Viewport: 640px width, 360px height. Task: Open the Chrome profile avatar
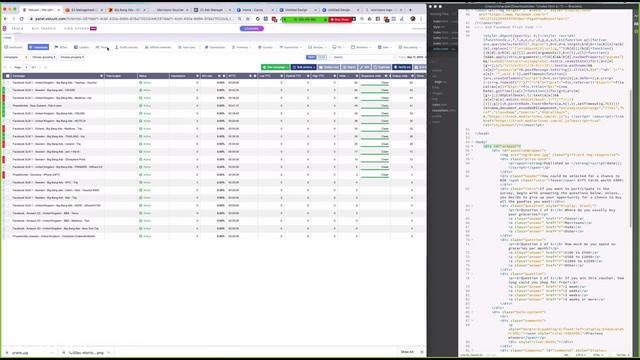tap(413, 19)
